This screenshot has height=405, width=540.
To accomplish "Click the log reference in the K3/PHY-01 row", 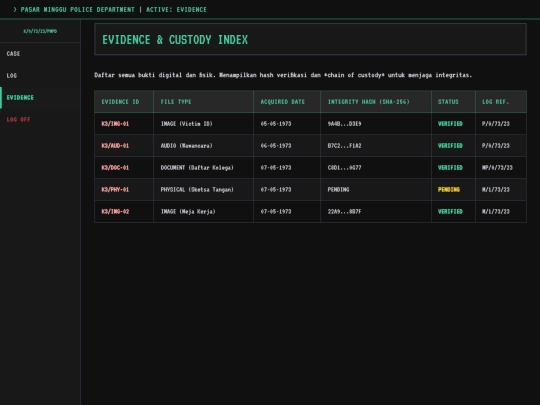I will point(496,190).
